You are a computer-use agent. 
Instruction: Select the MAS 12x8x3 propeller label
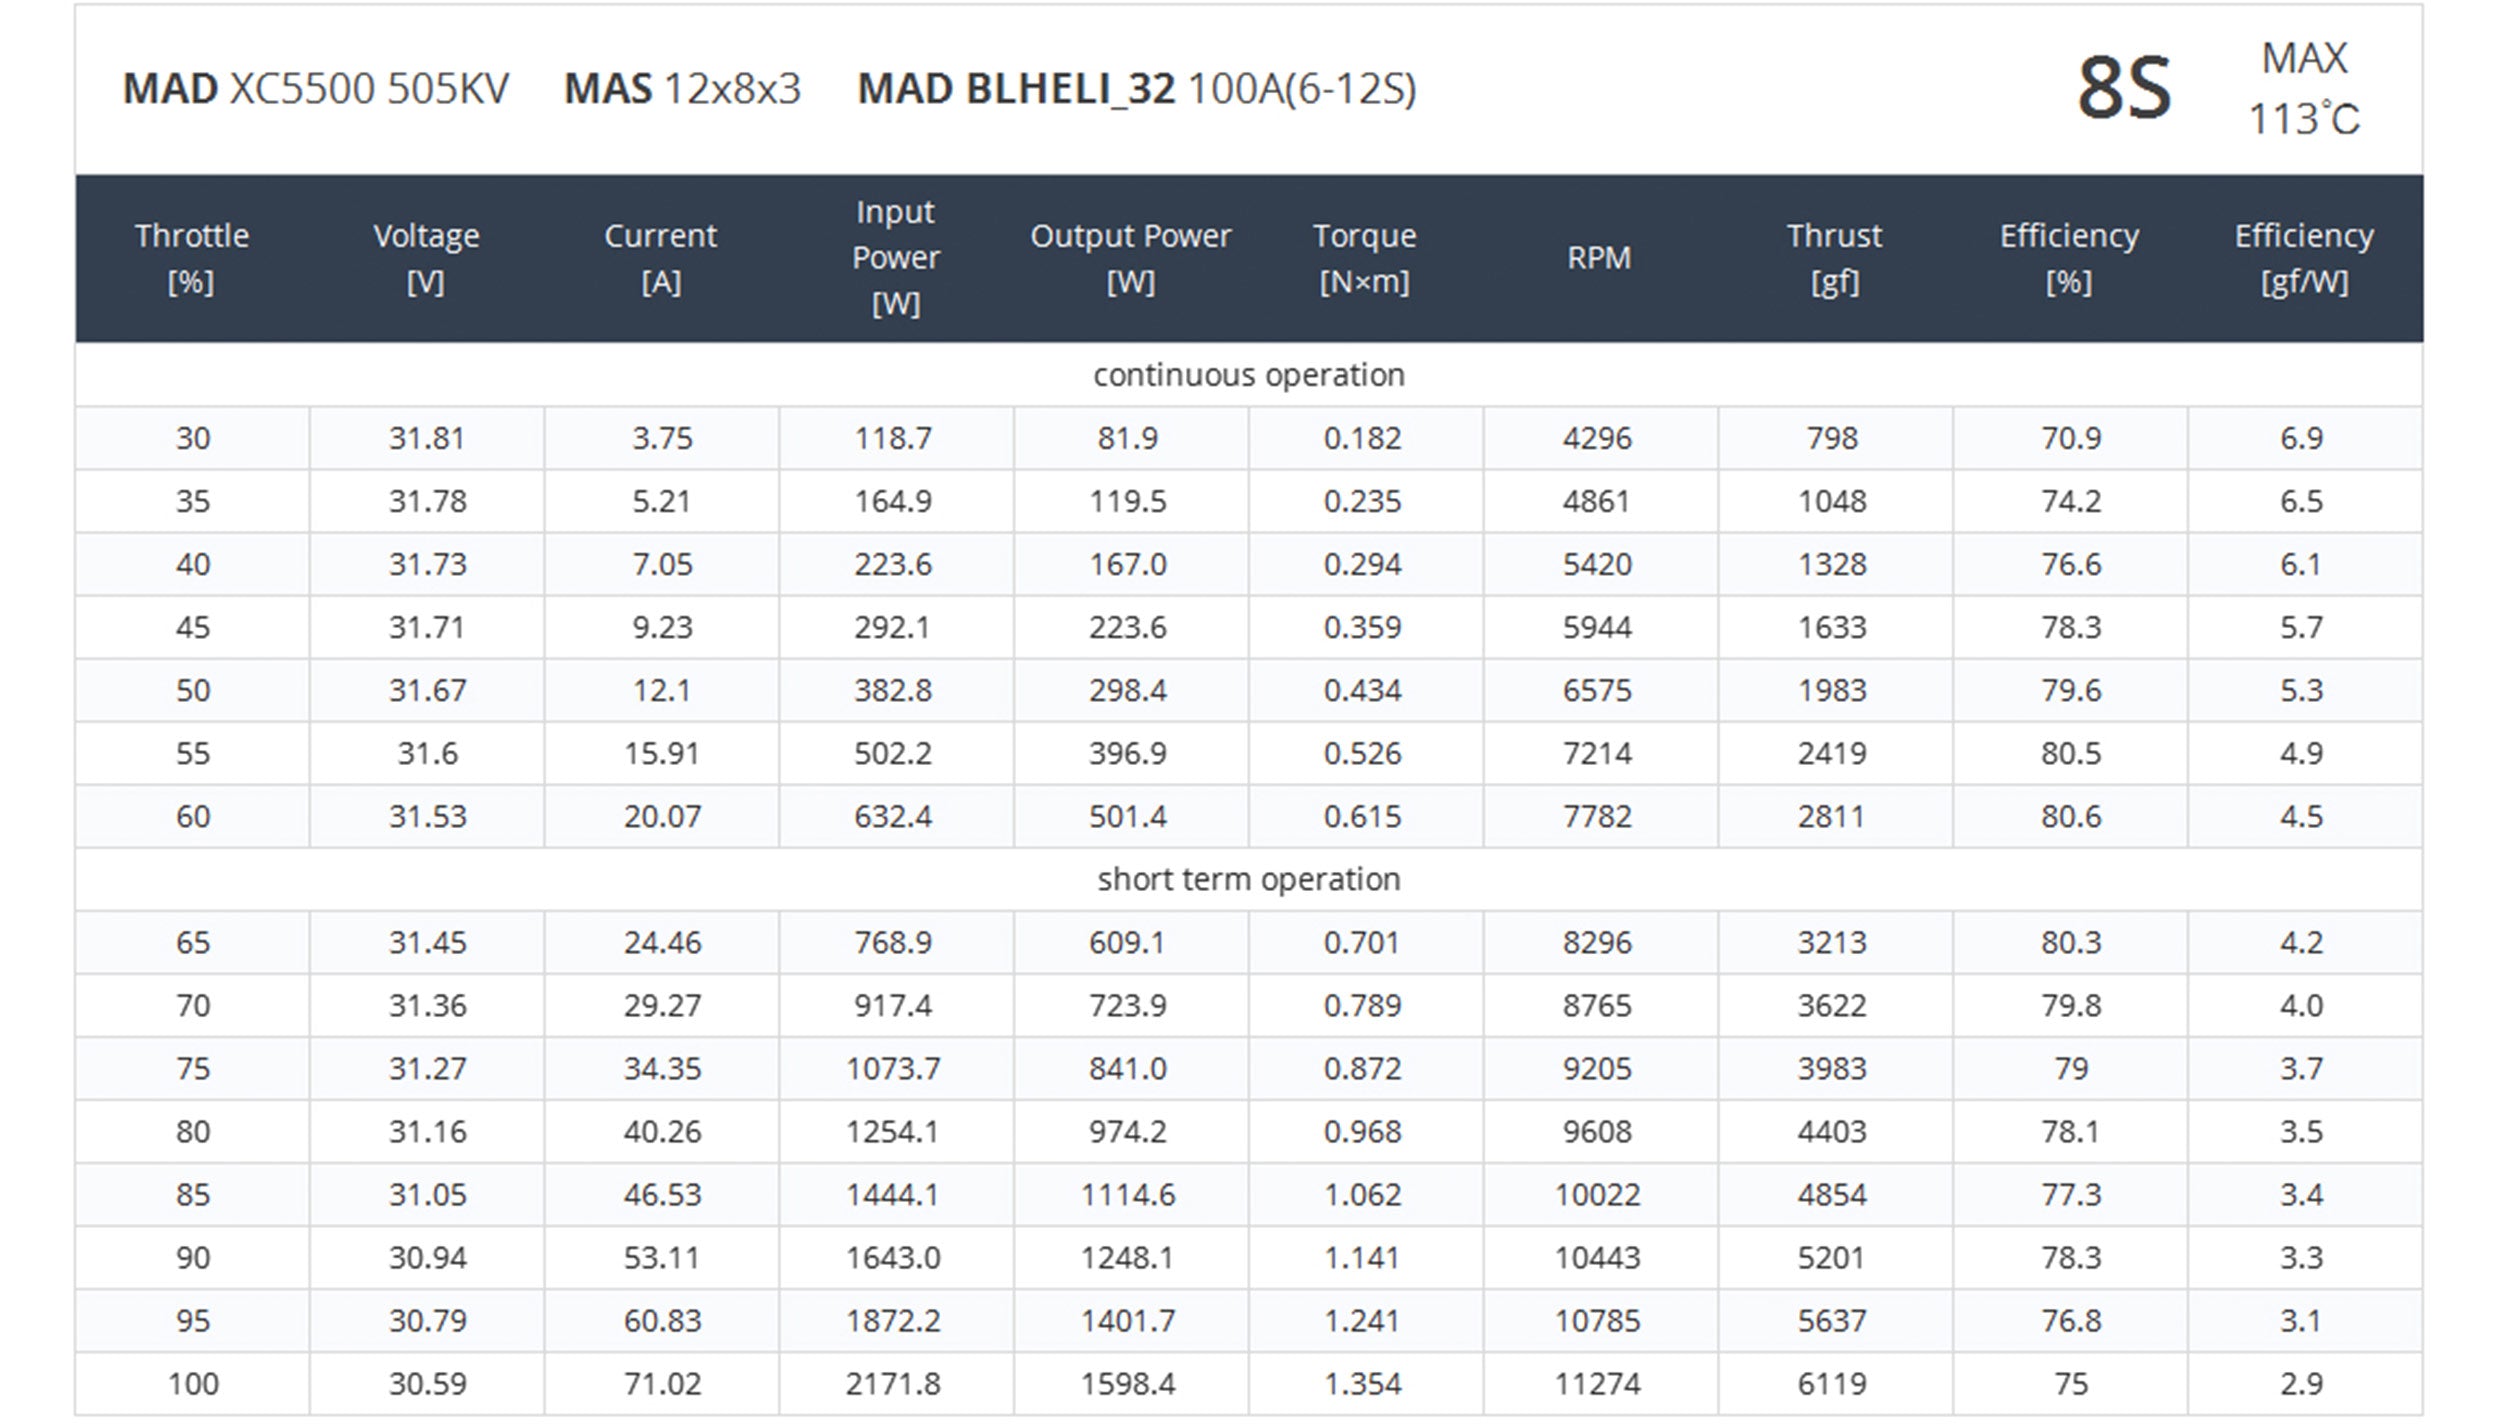(x=682, y=89)
